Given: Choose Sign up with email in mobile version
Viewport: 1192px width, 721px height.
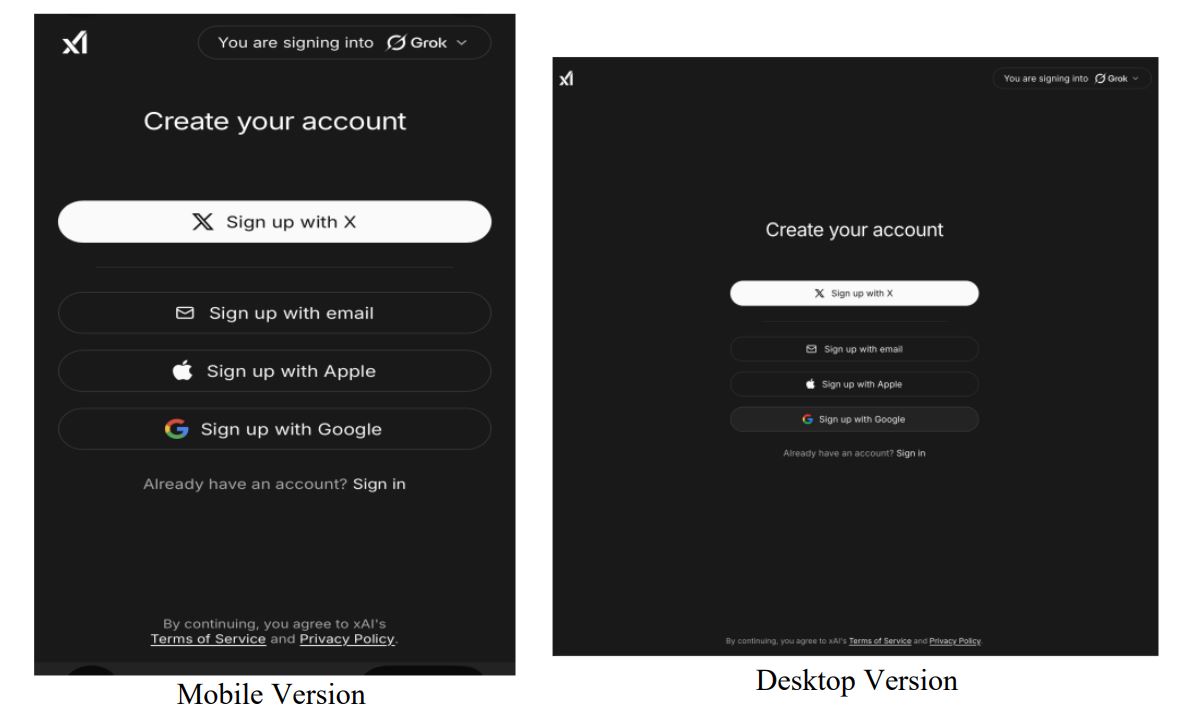Looking at the screenshot, I should (274, 313).
